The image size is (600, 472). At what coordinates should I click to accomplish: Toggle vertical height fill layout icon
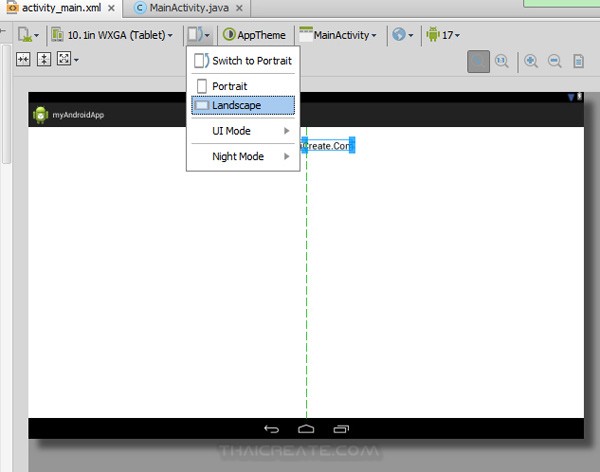coord(44,59)
